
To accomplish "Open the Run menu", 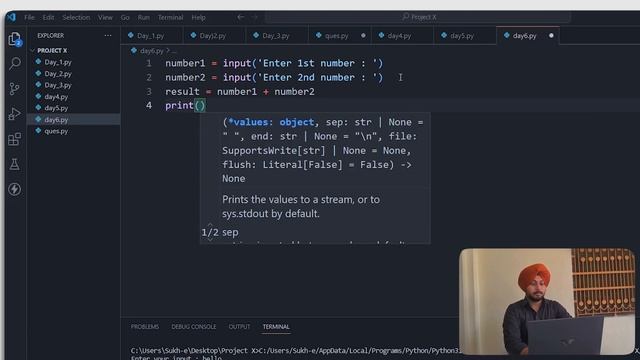I will click(143, 17).
